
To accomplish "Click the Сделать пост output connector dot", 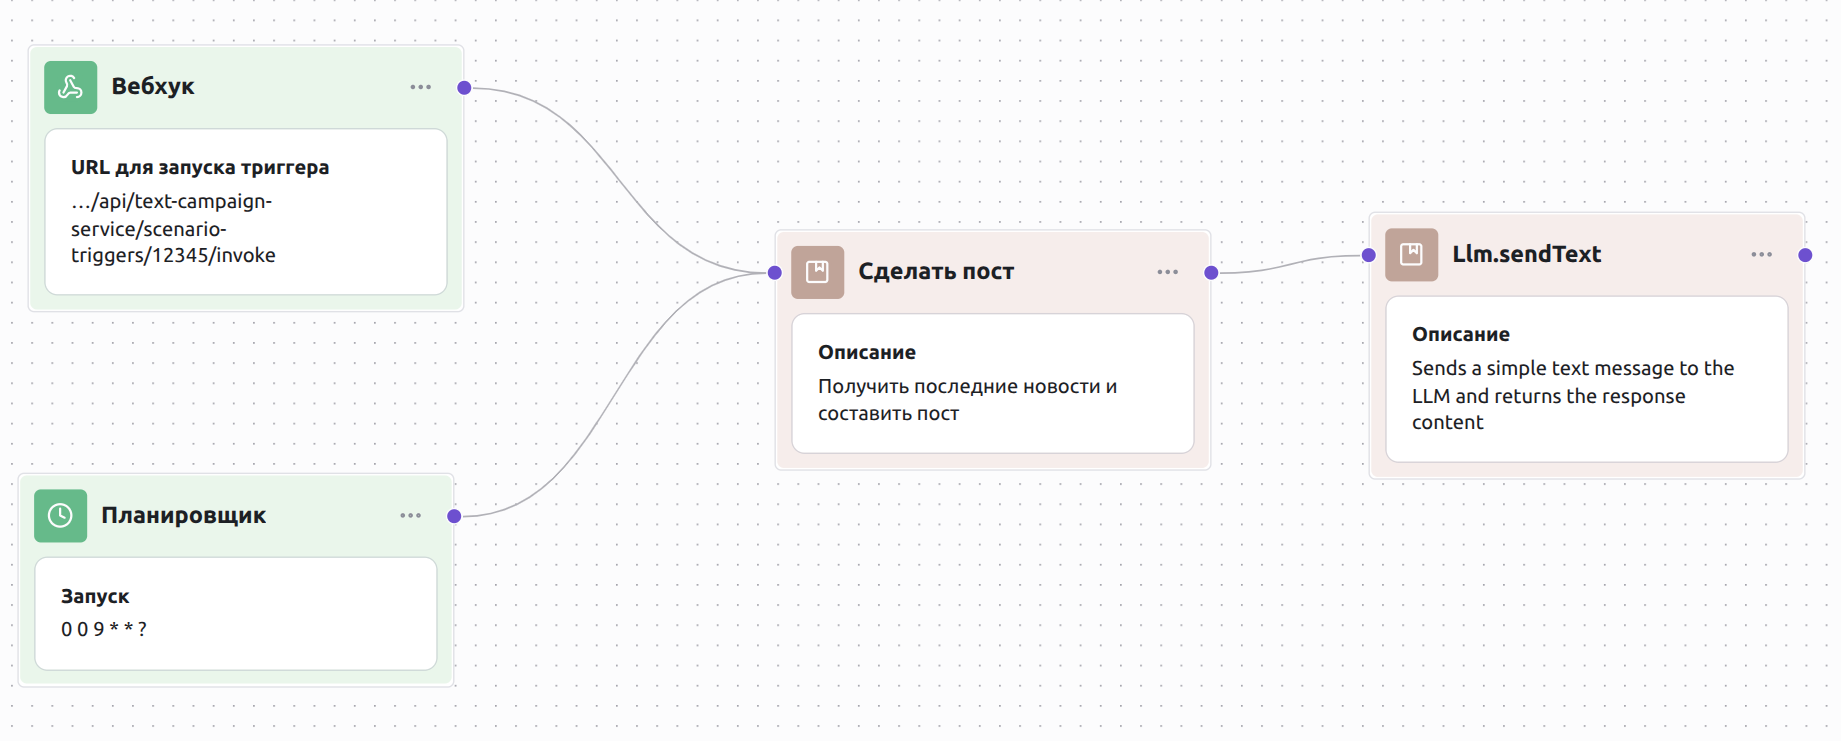I will (x=1211, y=272).
